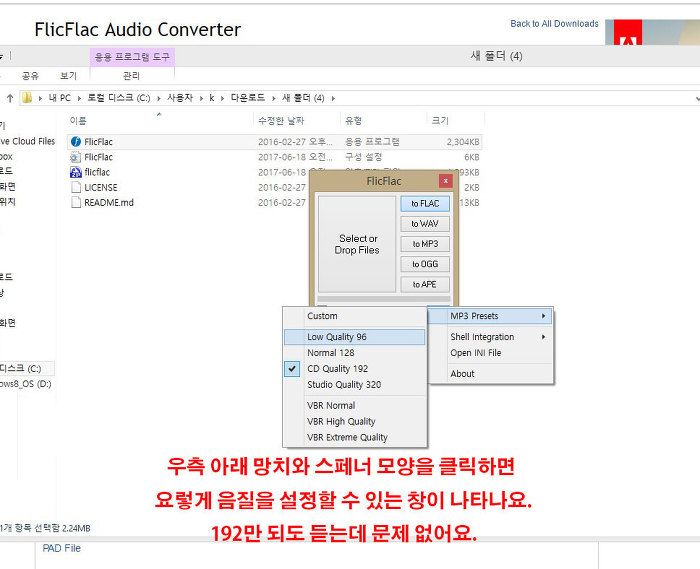The height and width of the screenshot is (569, 700).
Task: Choose the Low Quality 96 preset
Action: (x=355, y=337)
